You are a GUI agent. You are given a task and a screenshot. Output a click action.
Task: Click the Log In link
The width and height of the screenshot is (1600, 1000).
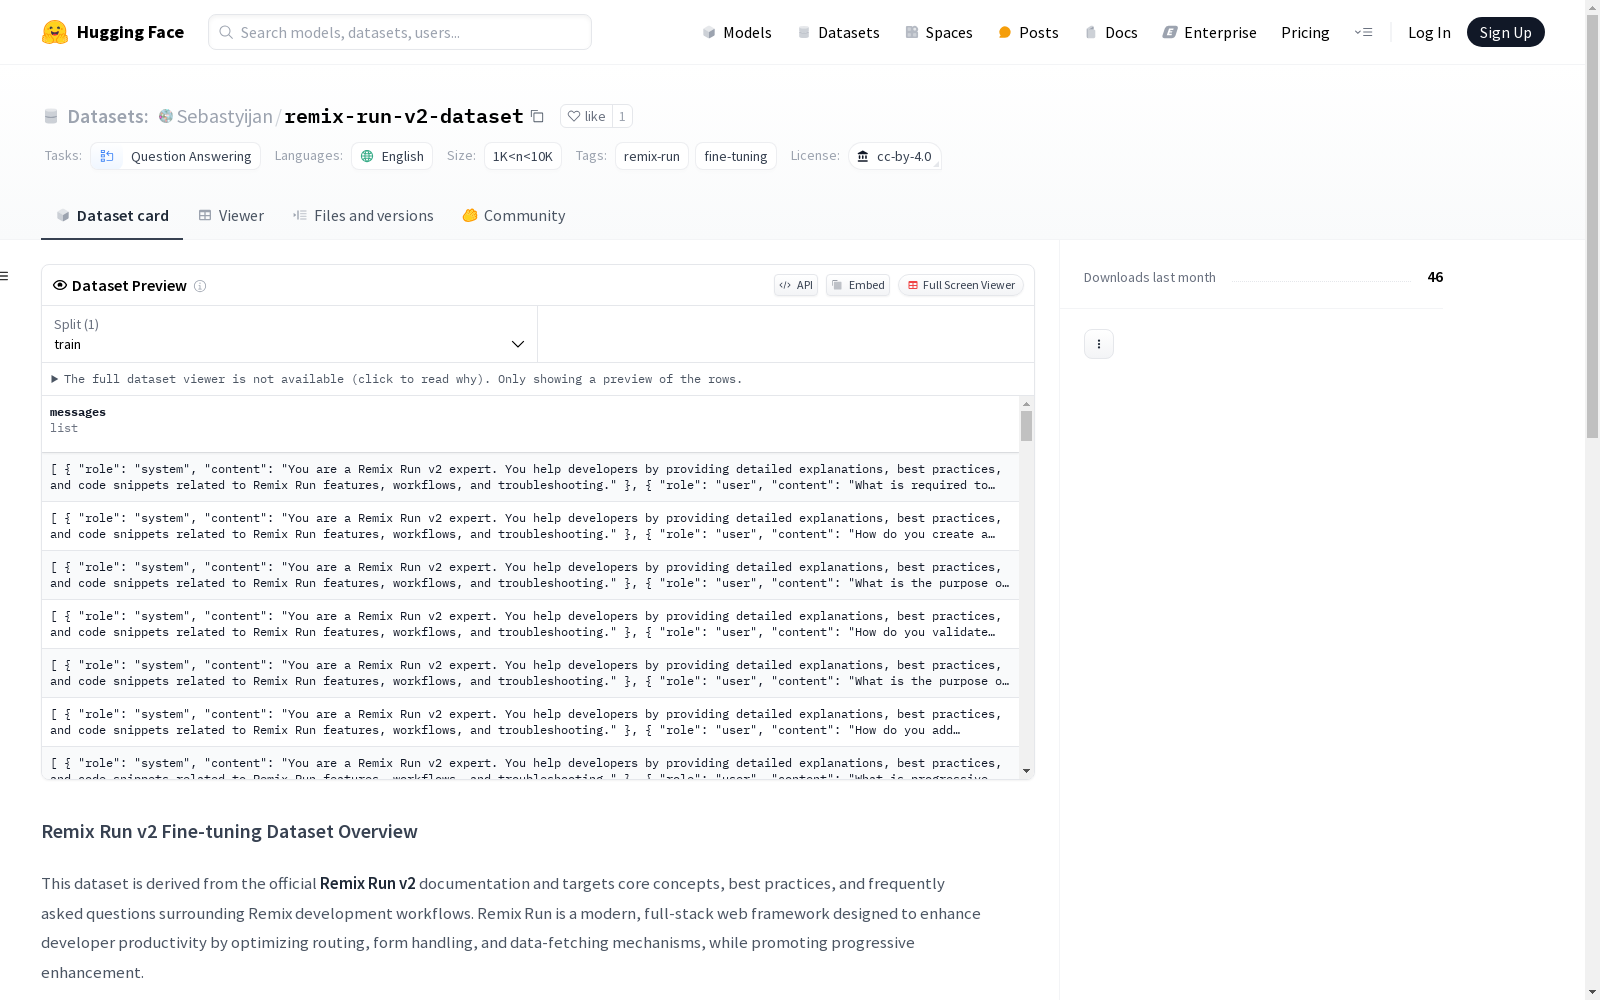1429,32
